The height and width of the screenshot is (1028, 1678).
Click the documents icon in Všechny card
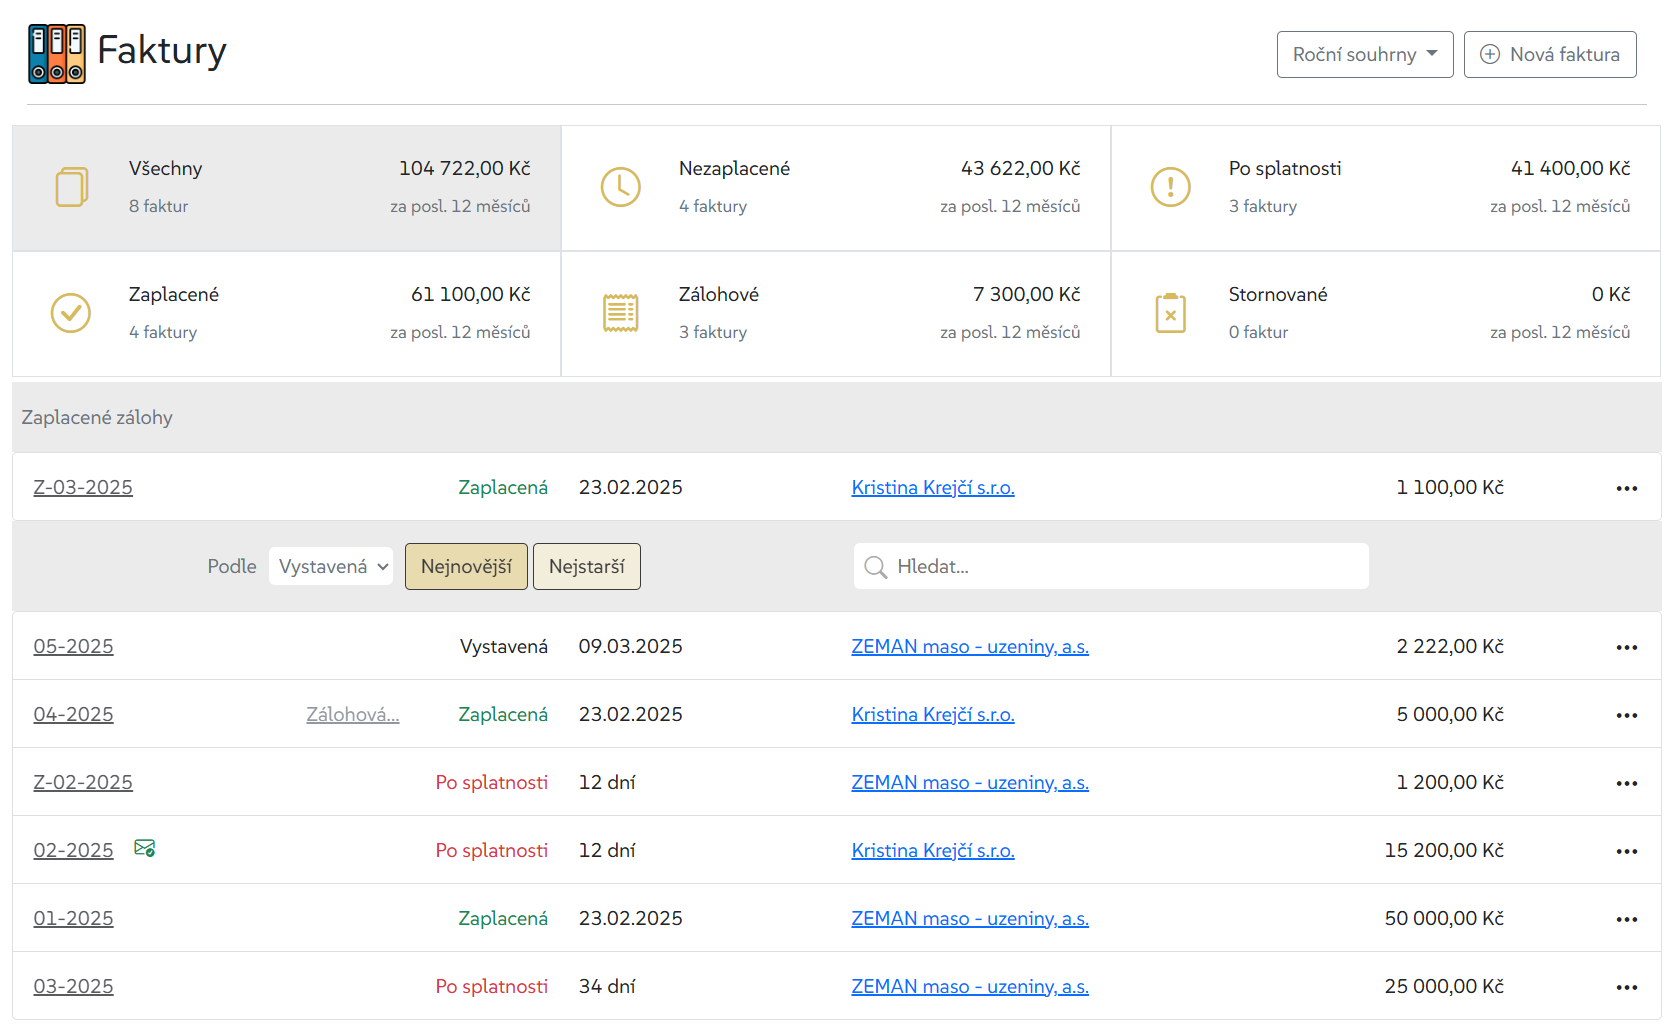(71, 187)
